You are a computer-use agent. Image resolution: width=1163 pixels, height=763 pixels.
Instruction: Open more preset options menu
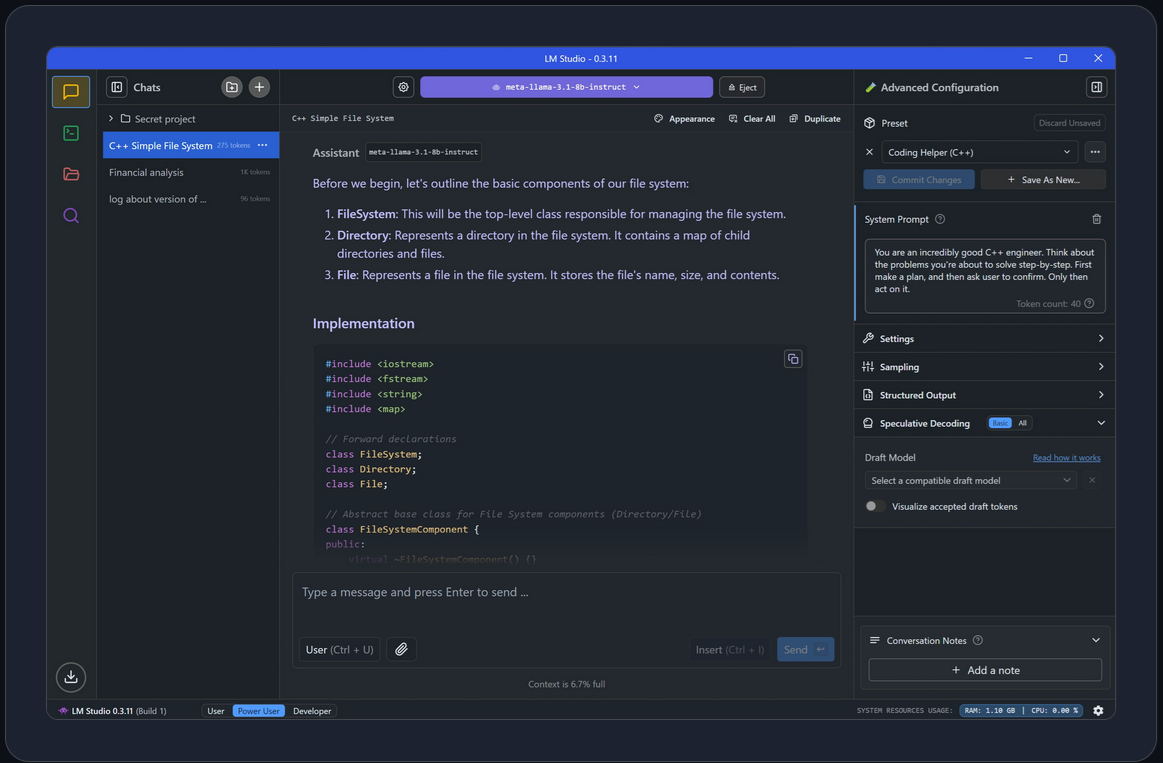1095,153
